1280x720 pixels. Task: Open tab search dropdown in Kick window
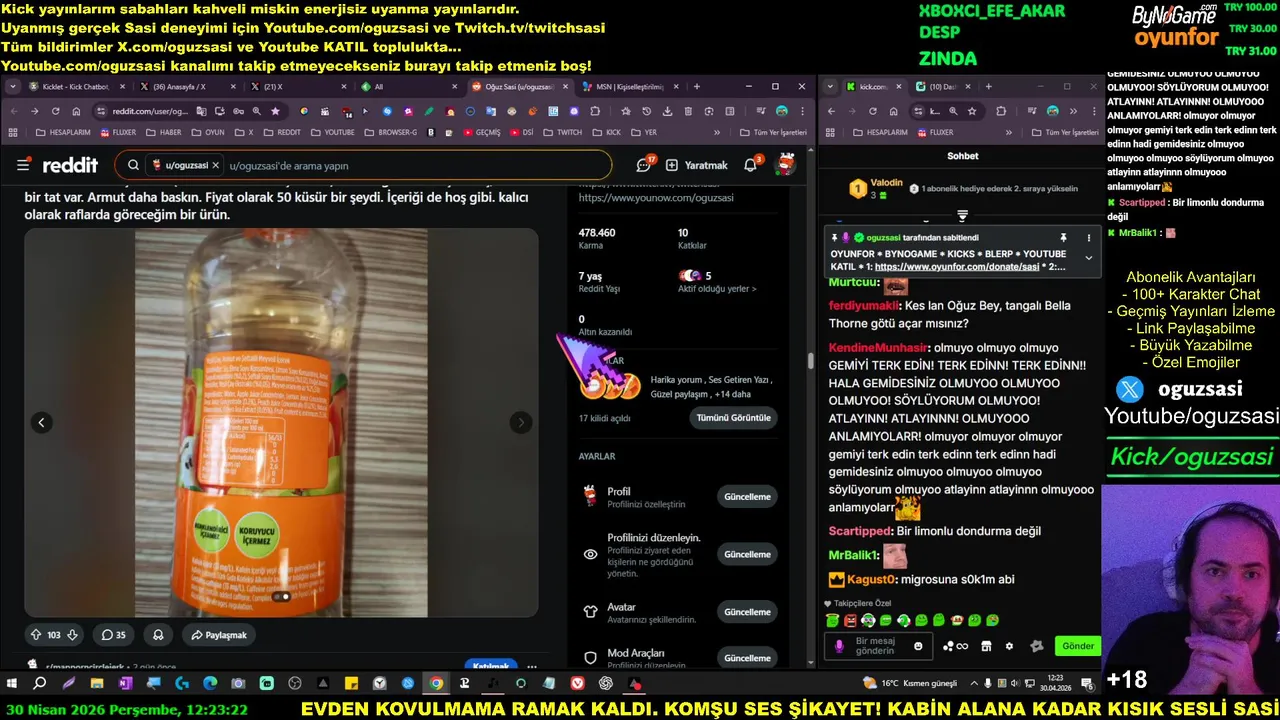point(830,87)
